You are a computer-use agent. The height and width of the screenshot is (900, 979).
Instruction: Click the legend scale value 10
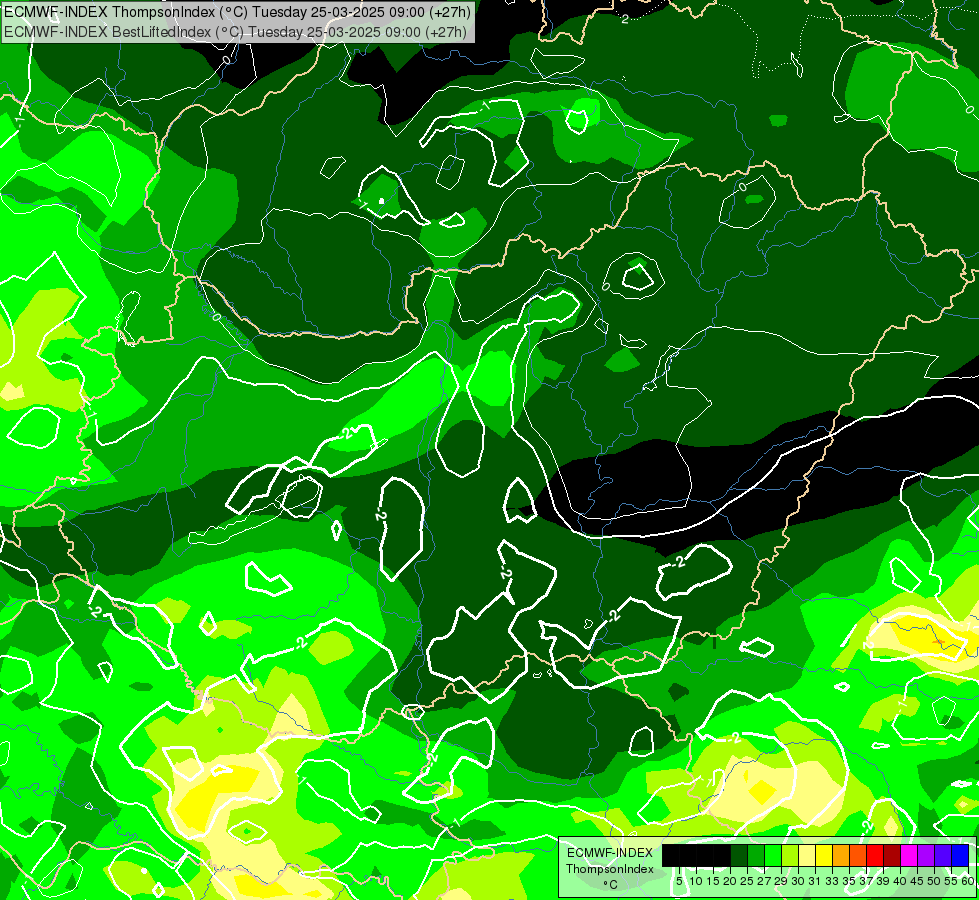[696, 881]
